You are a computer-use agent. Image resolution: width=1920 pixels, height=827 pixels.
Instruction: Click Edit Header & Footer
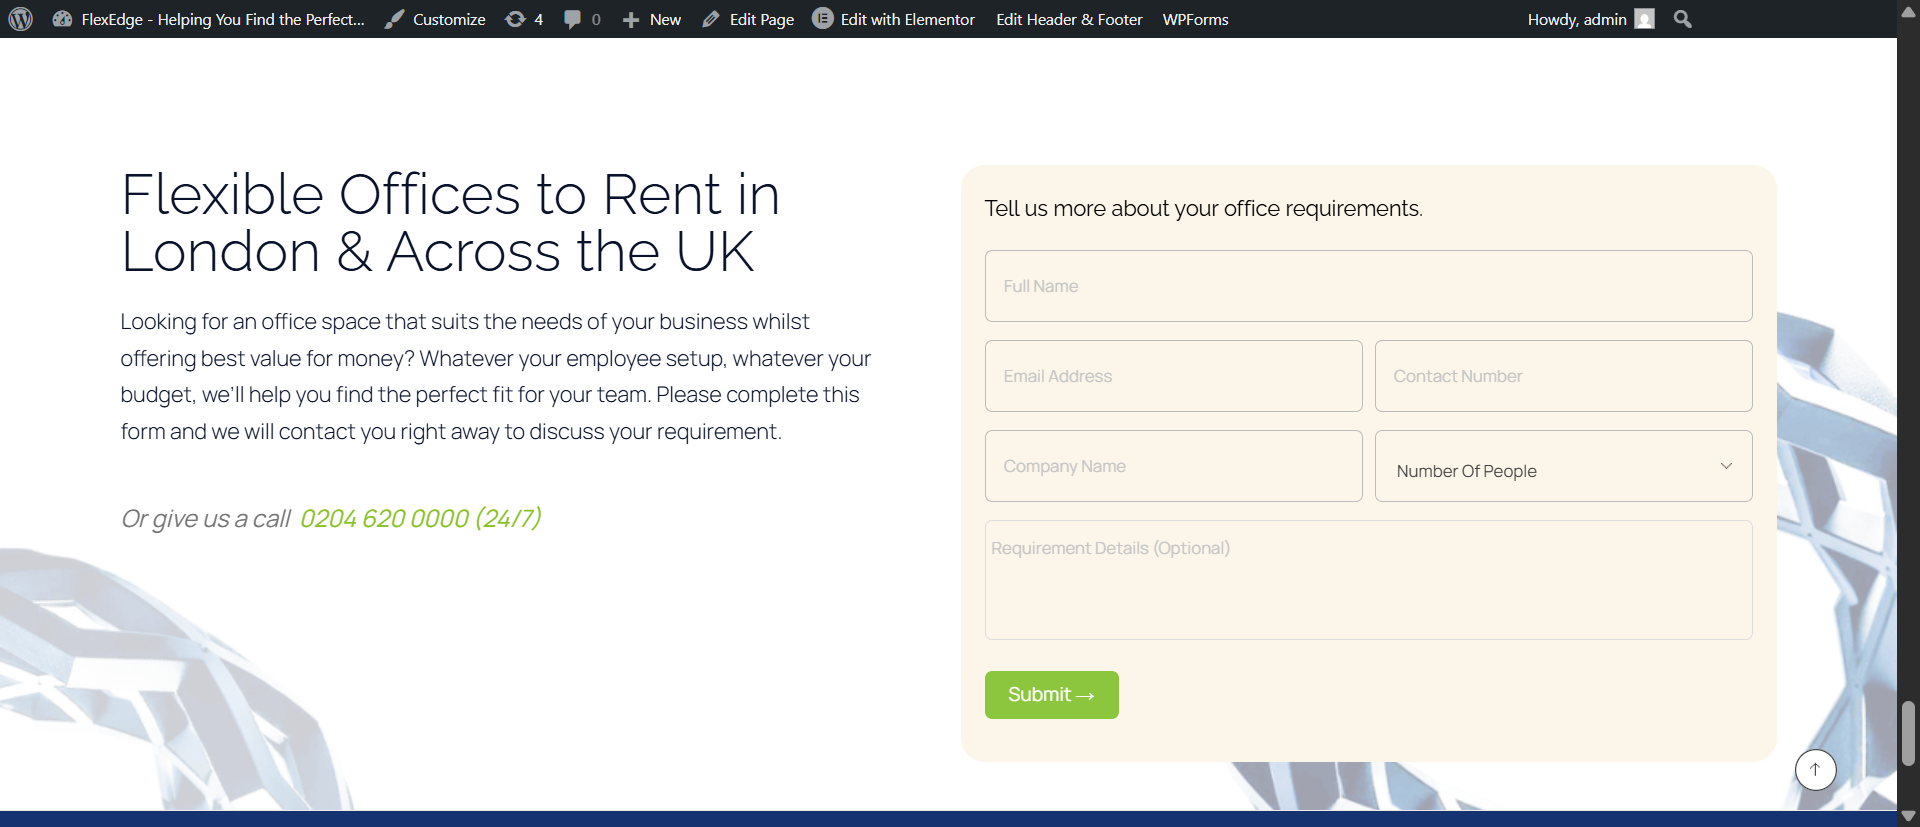pos(1069,19)
